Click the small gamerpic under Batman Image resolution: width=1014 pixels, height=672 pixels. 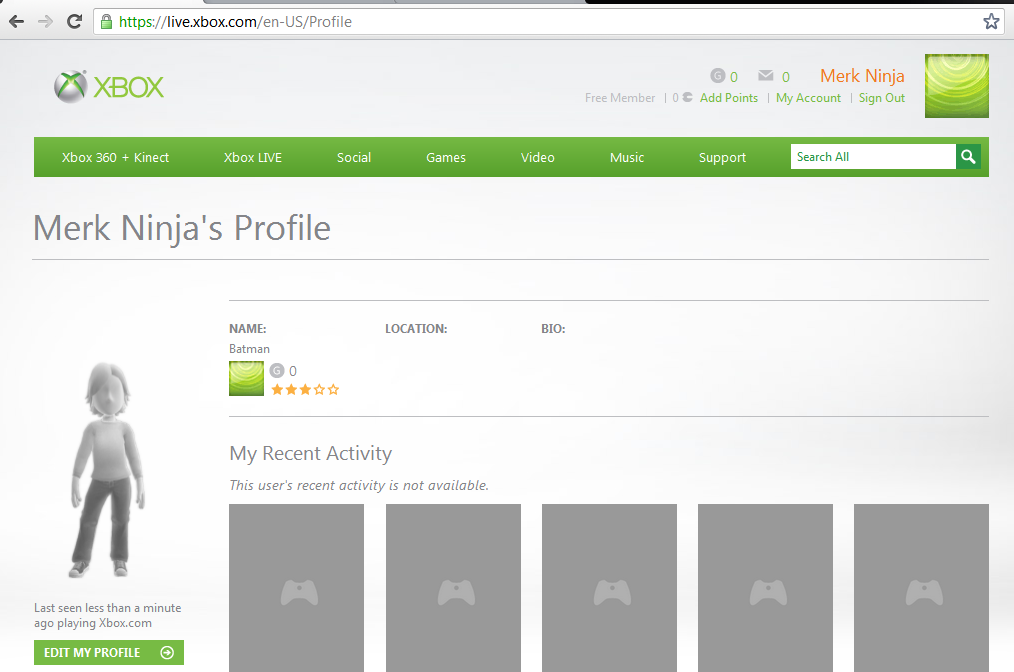point(246,378)
